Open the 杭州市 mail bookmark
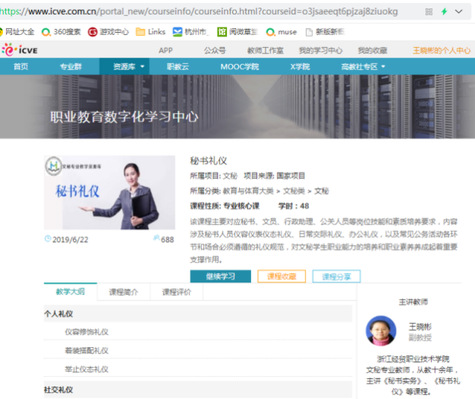475x399 pixels. [190, 32]
